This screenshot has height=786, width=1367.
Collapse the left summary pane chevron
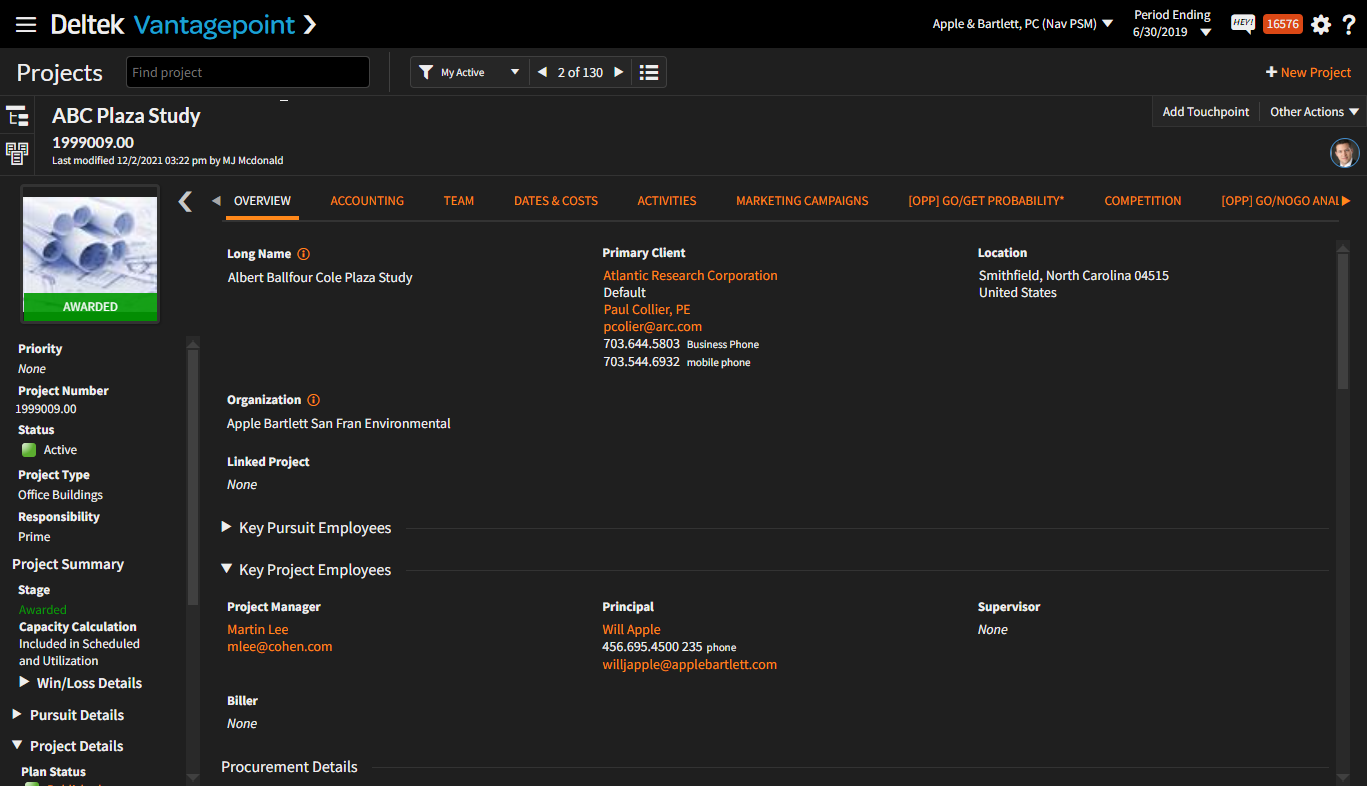[x=185, y=201]
